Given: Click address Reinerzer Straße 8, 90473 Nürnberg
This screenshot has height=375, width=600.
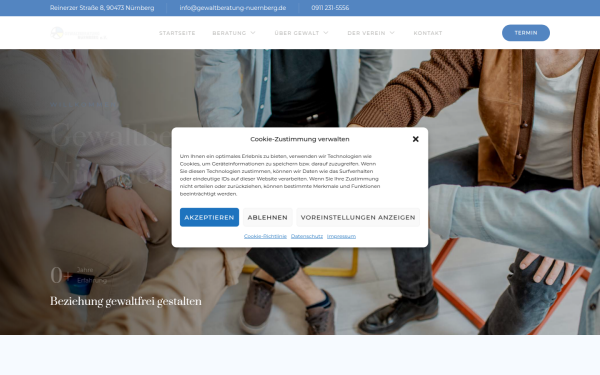Looking at the screenshot, I should point(102,8).
